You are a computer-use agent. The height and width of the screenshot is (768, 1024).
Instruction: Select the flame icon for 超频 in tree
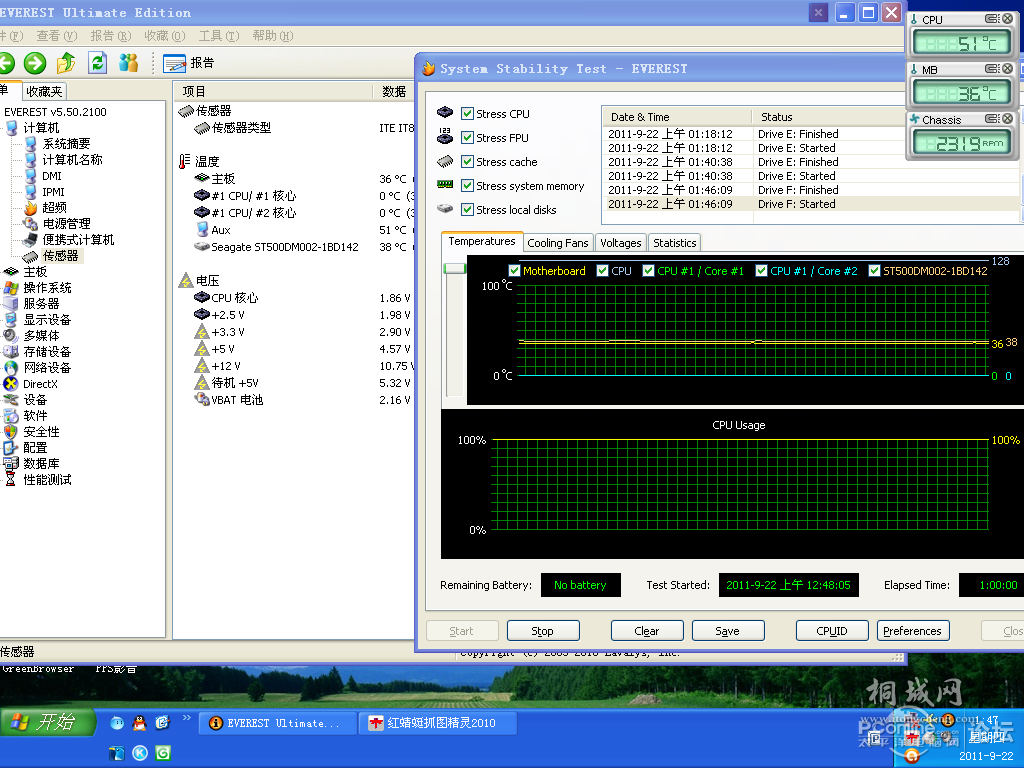point(31,208)
